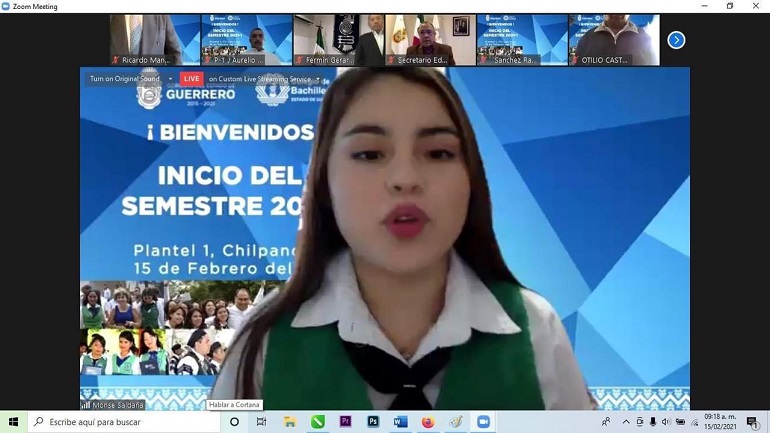Open Firefox from the taskbar
Image resolution: width=770 pixels, height=433 pixels.
click(x=428, y=422)
